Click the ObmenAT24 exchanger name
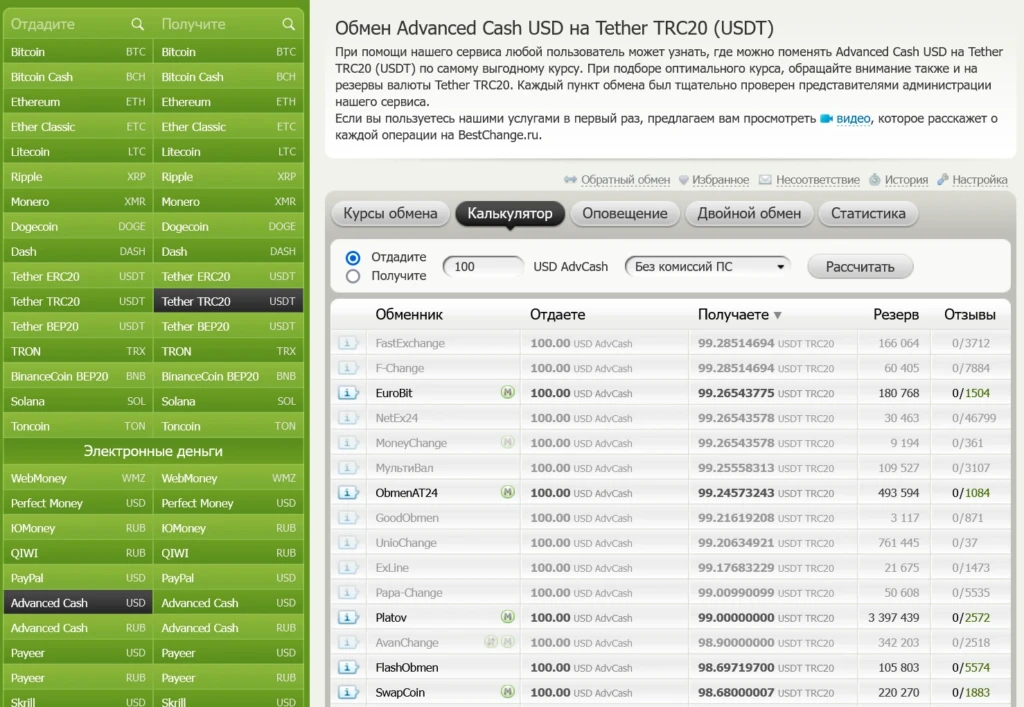Viewport: 1024px width, 707px height. [x=406, y=493]
